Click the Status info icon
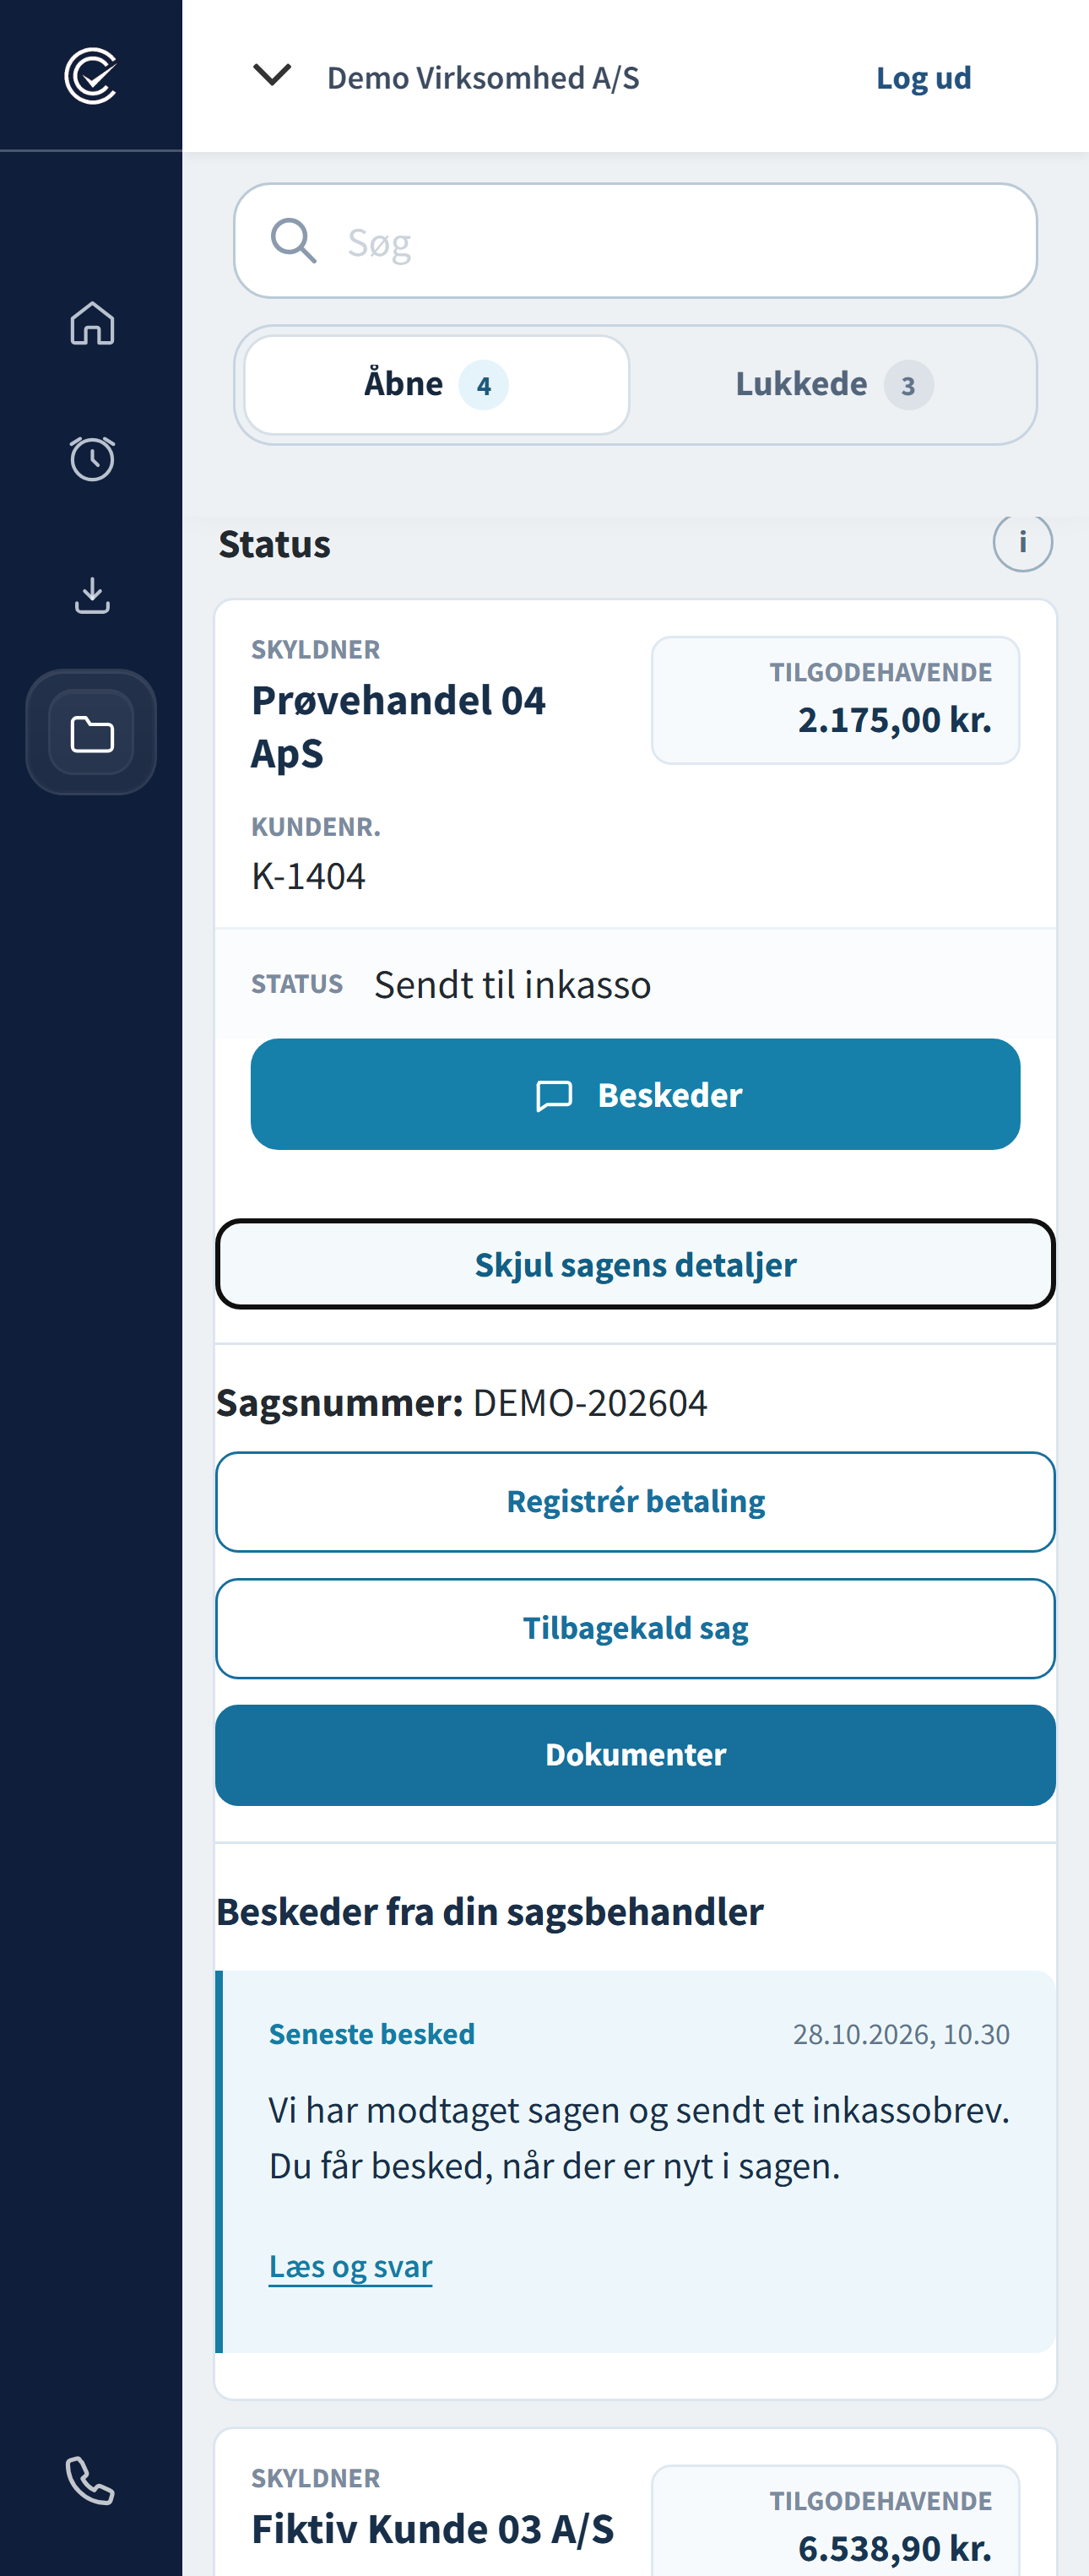This screenshot has height=2576, width=1089. pyautogui.click(x=1022, y=542)
